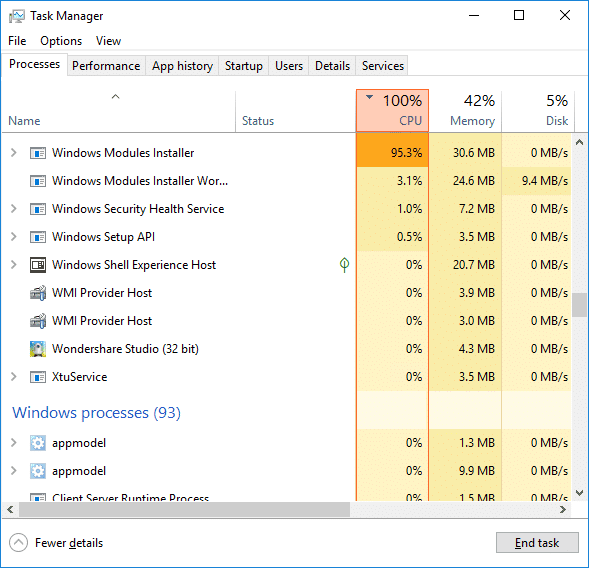
Task: Click the Fewer details circle arrow icon
Action: pyautogui.click(x=18, y=543)
